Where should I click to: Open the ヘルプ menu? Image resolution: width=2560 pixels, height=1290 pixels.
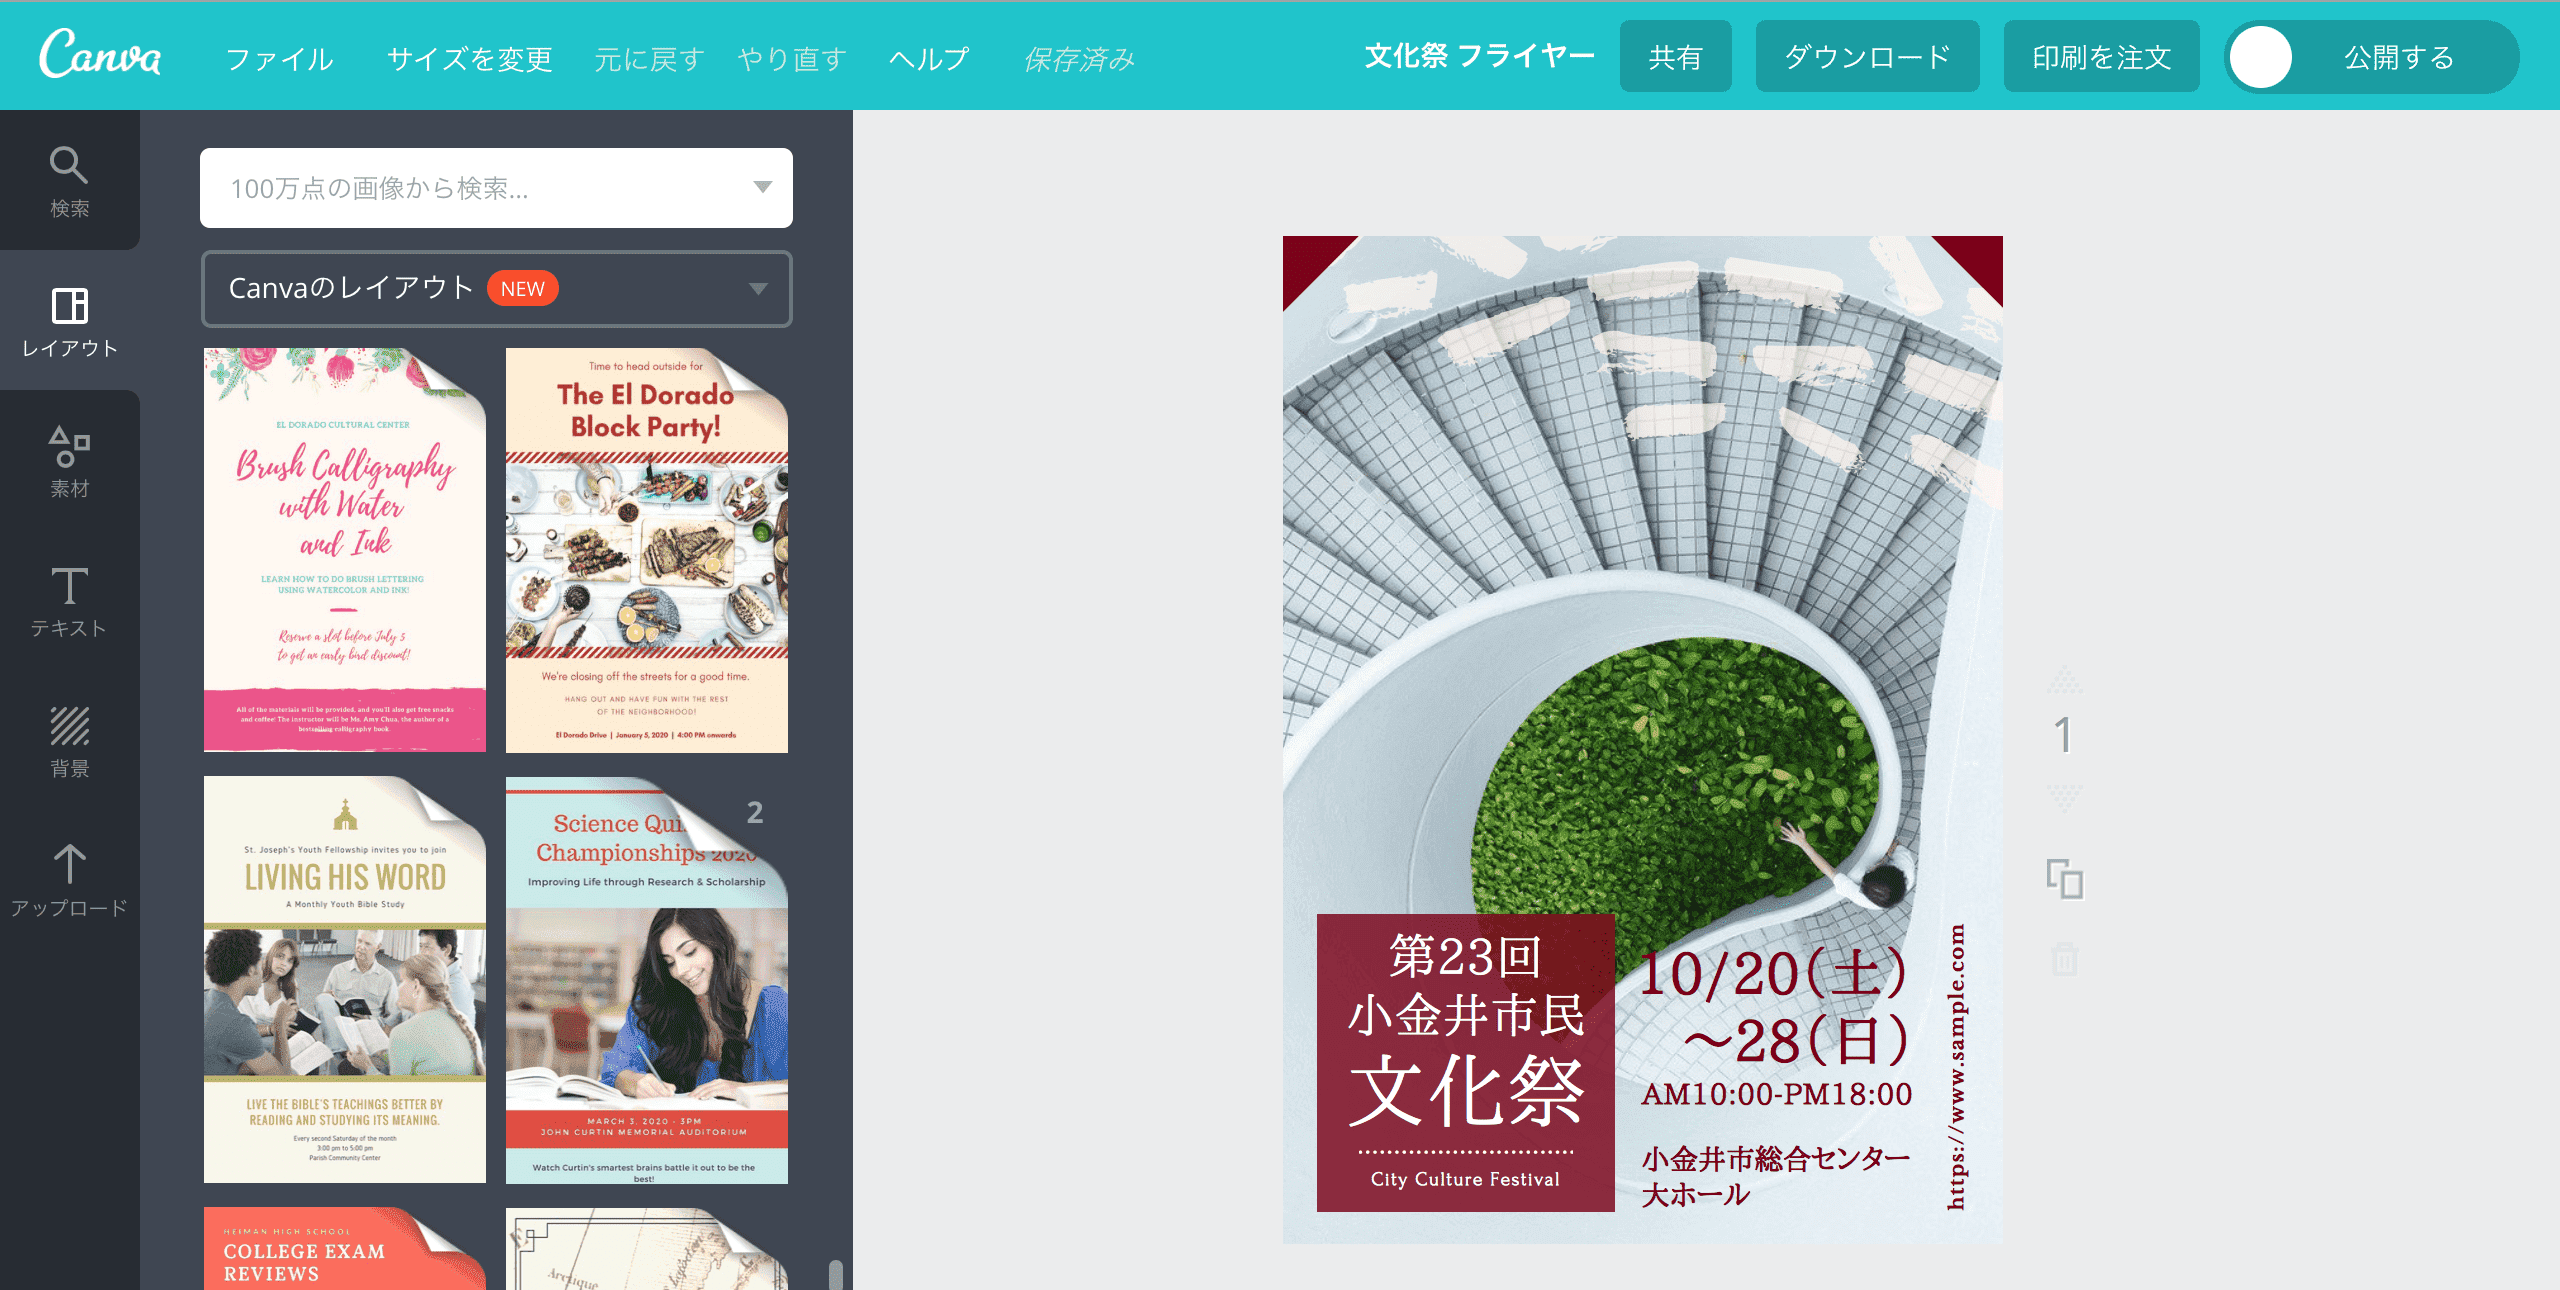point(929,59)
